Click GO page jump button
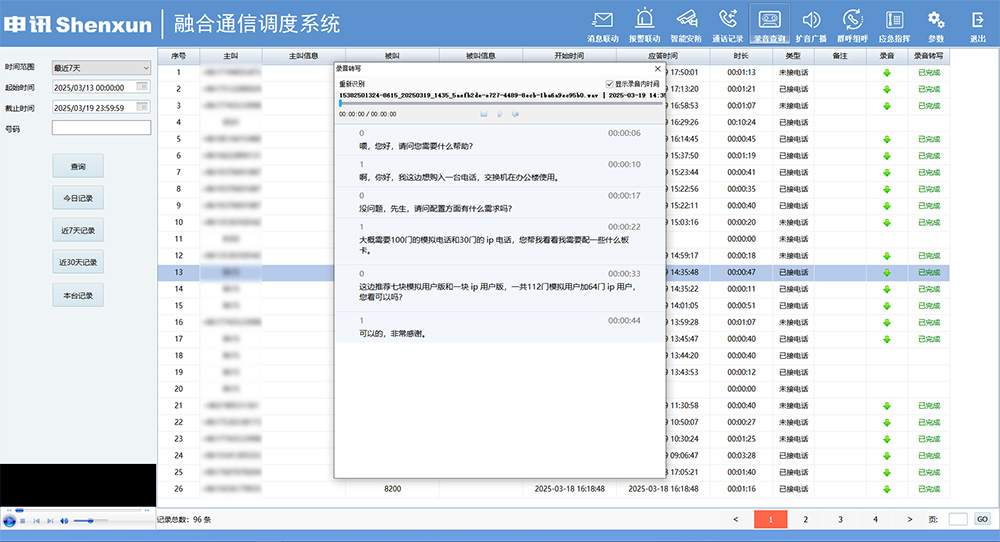1000x542 pixels. (x=982, y=519)
